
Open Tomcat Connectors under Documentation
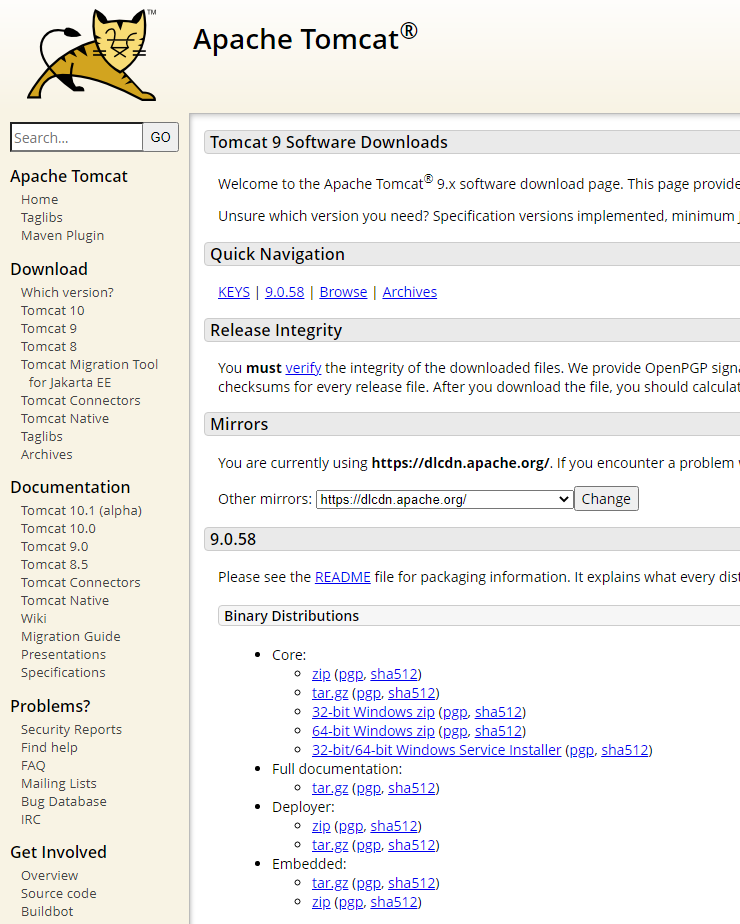click(x=81, y=582)
